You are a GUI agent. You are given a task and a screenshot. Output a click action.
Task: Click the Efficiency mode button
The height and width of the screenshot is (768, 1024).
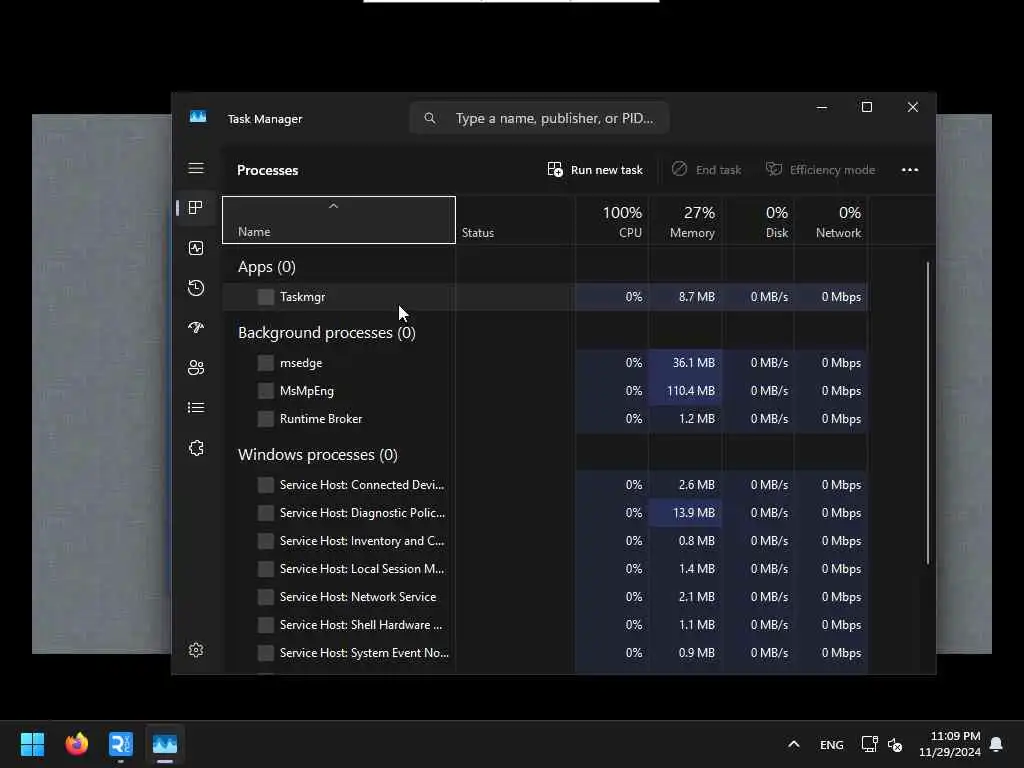tap(820, 170)
